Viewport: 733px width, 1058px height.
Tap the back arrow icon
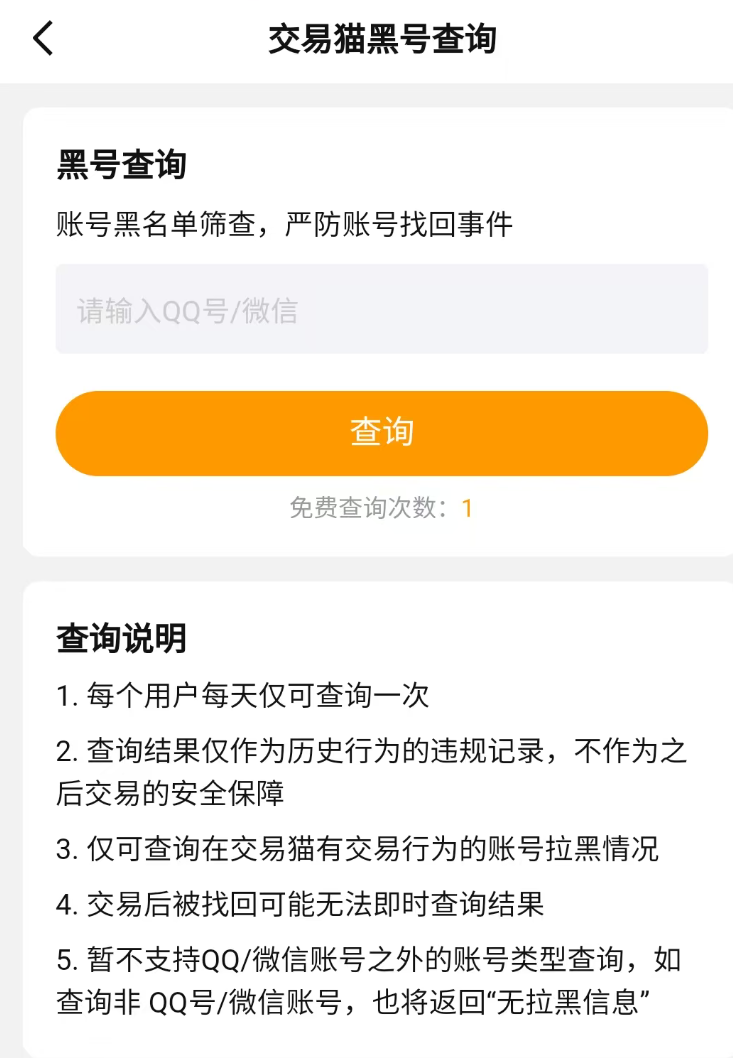coord(43,39)
